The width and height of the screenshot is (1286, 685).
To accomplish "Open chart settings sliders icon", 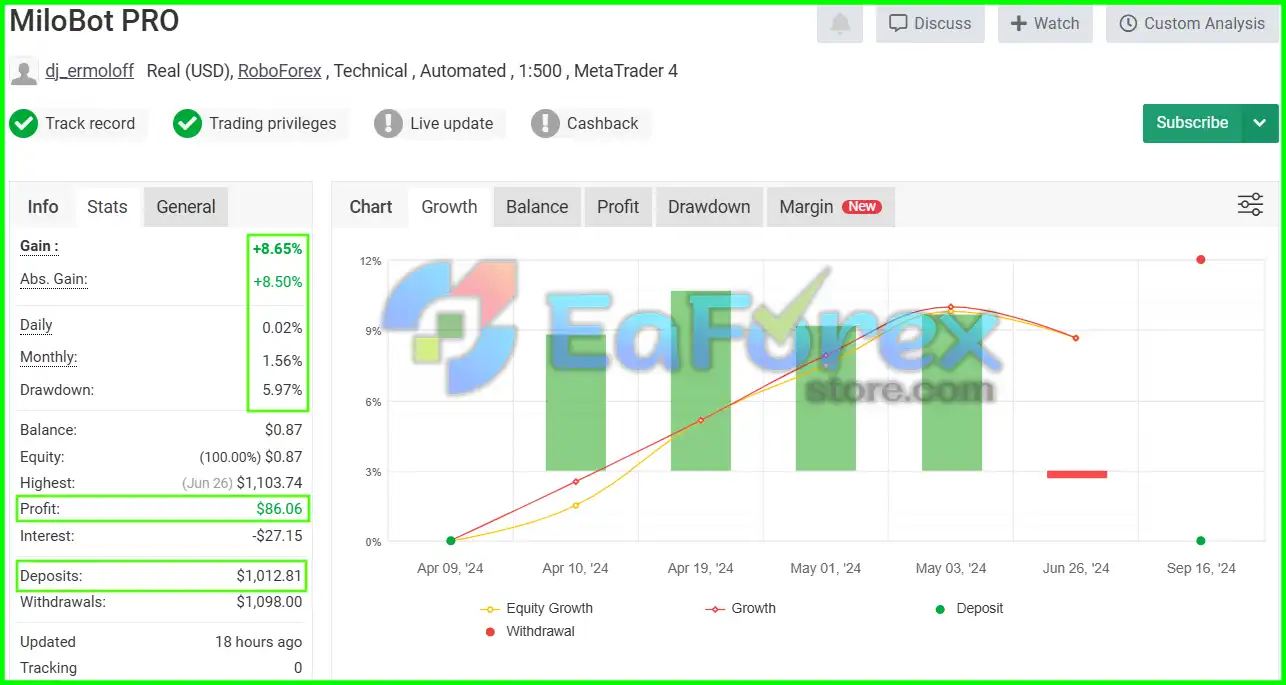I will [1250, 205].
